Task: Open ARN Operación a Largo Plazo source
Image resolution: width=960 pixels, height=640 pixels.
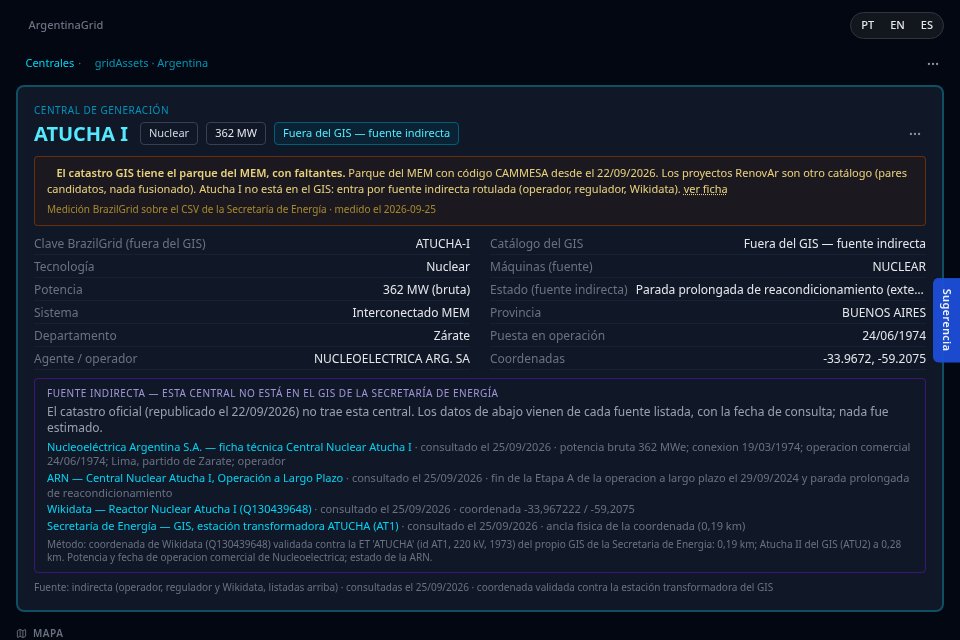Action: pos(195,478)
